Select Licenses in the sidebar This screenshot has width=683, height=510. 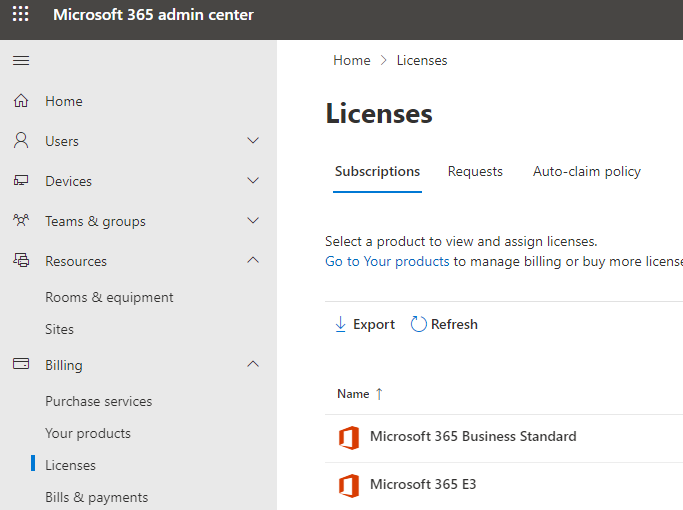coord(70,465)
